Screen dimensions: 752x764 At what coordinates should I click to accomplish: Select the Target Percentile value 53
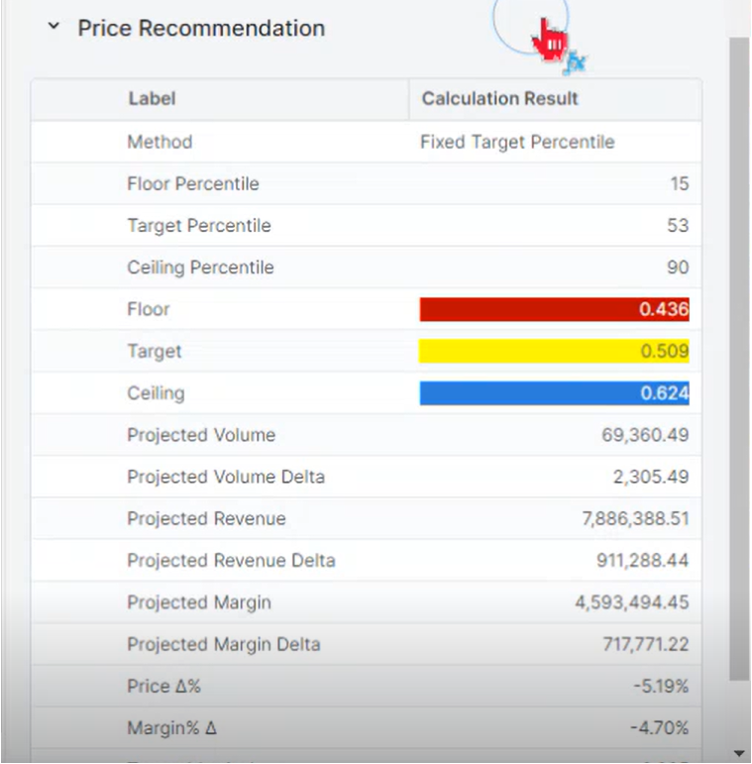(678, 226)
